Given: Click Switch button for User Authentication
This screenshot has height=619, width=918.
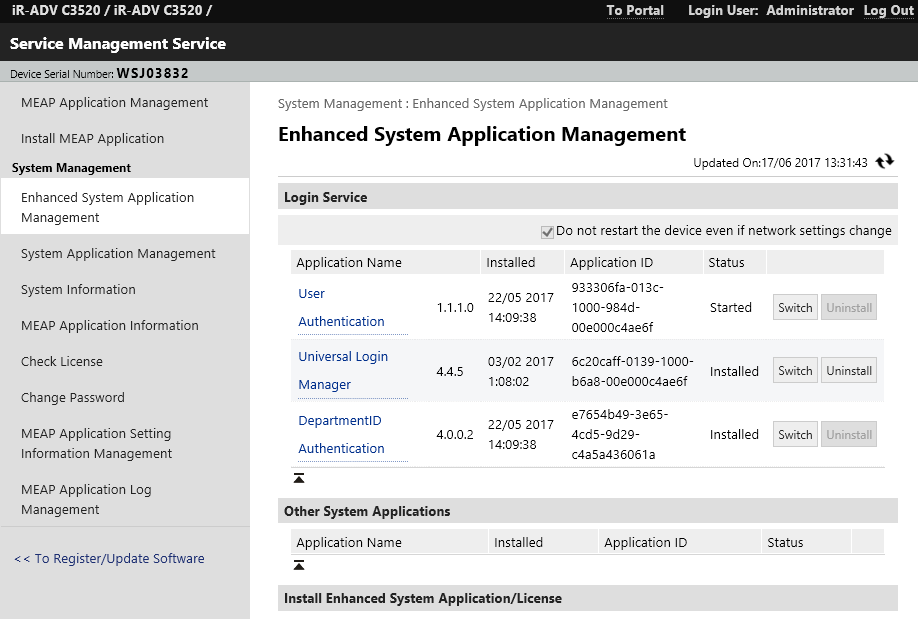Looking at the screenshot, I should (795, 308).
